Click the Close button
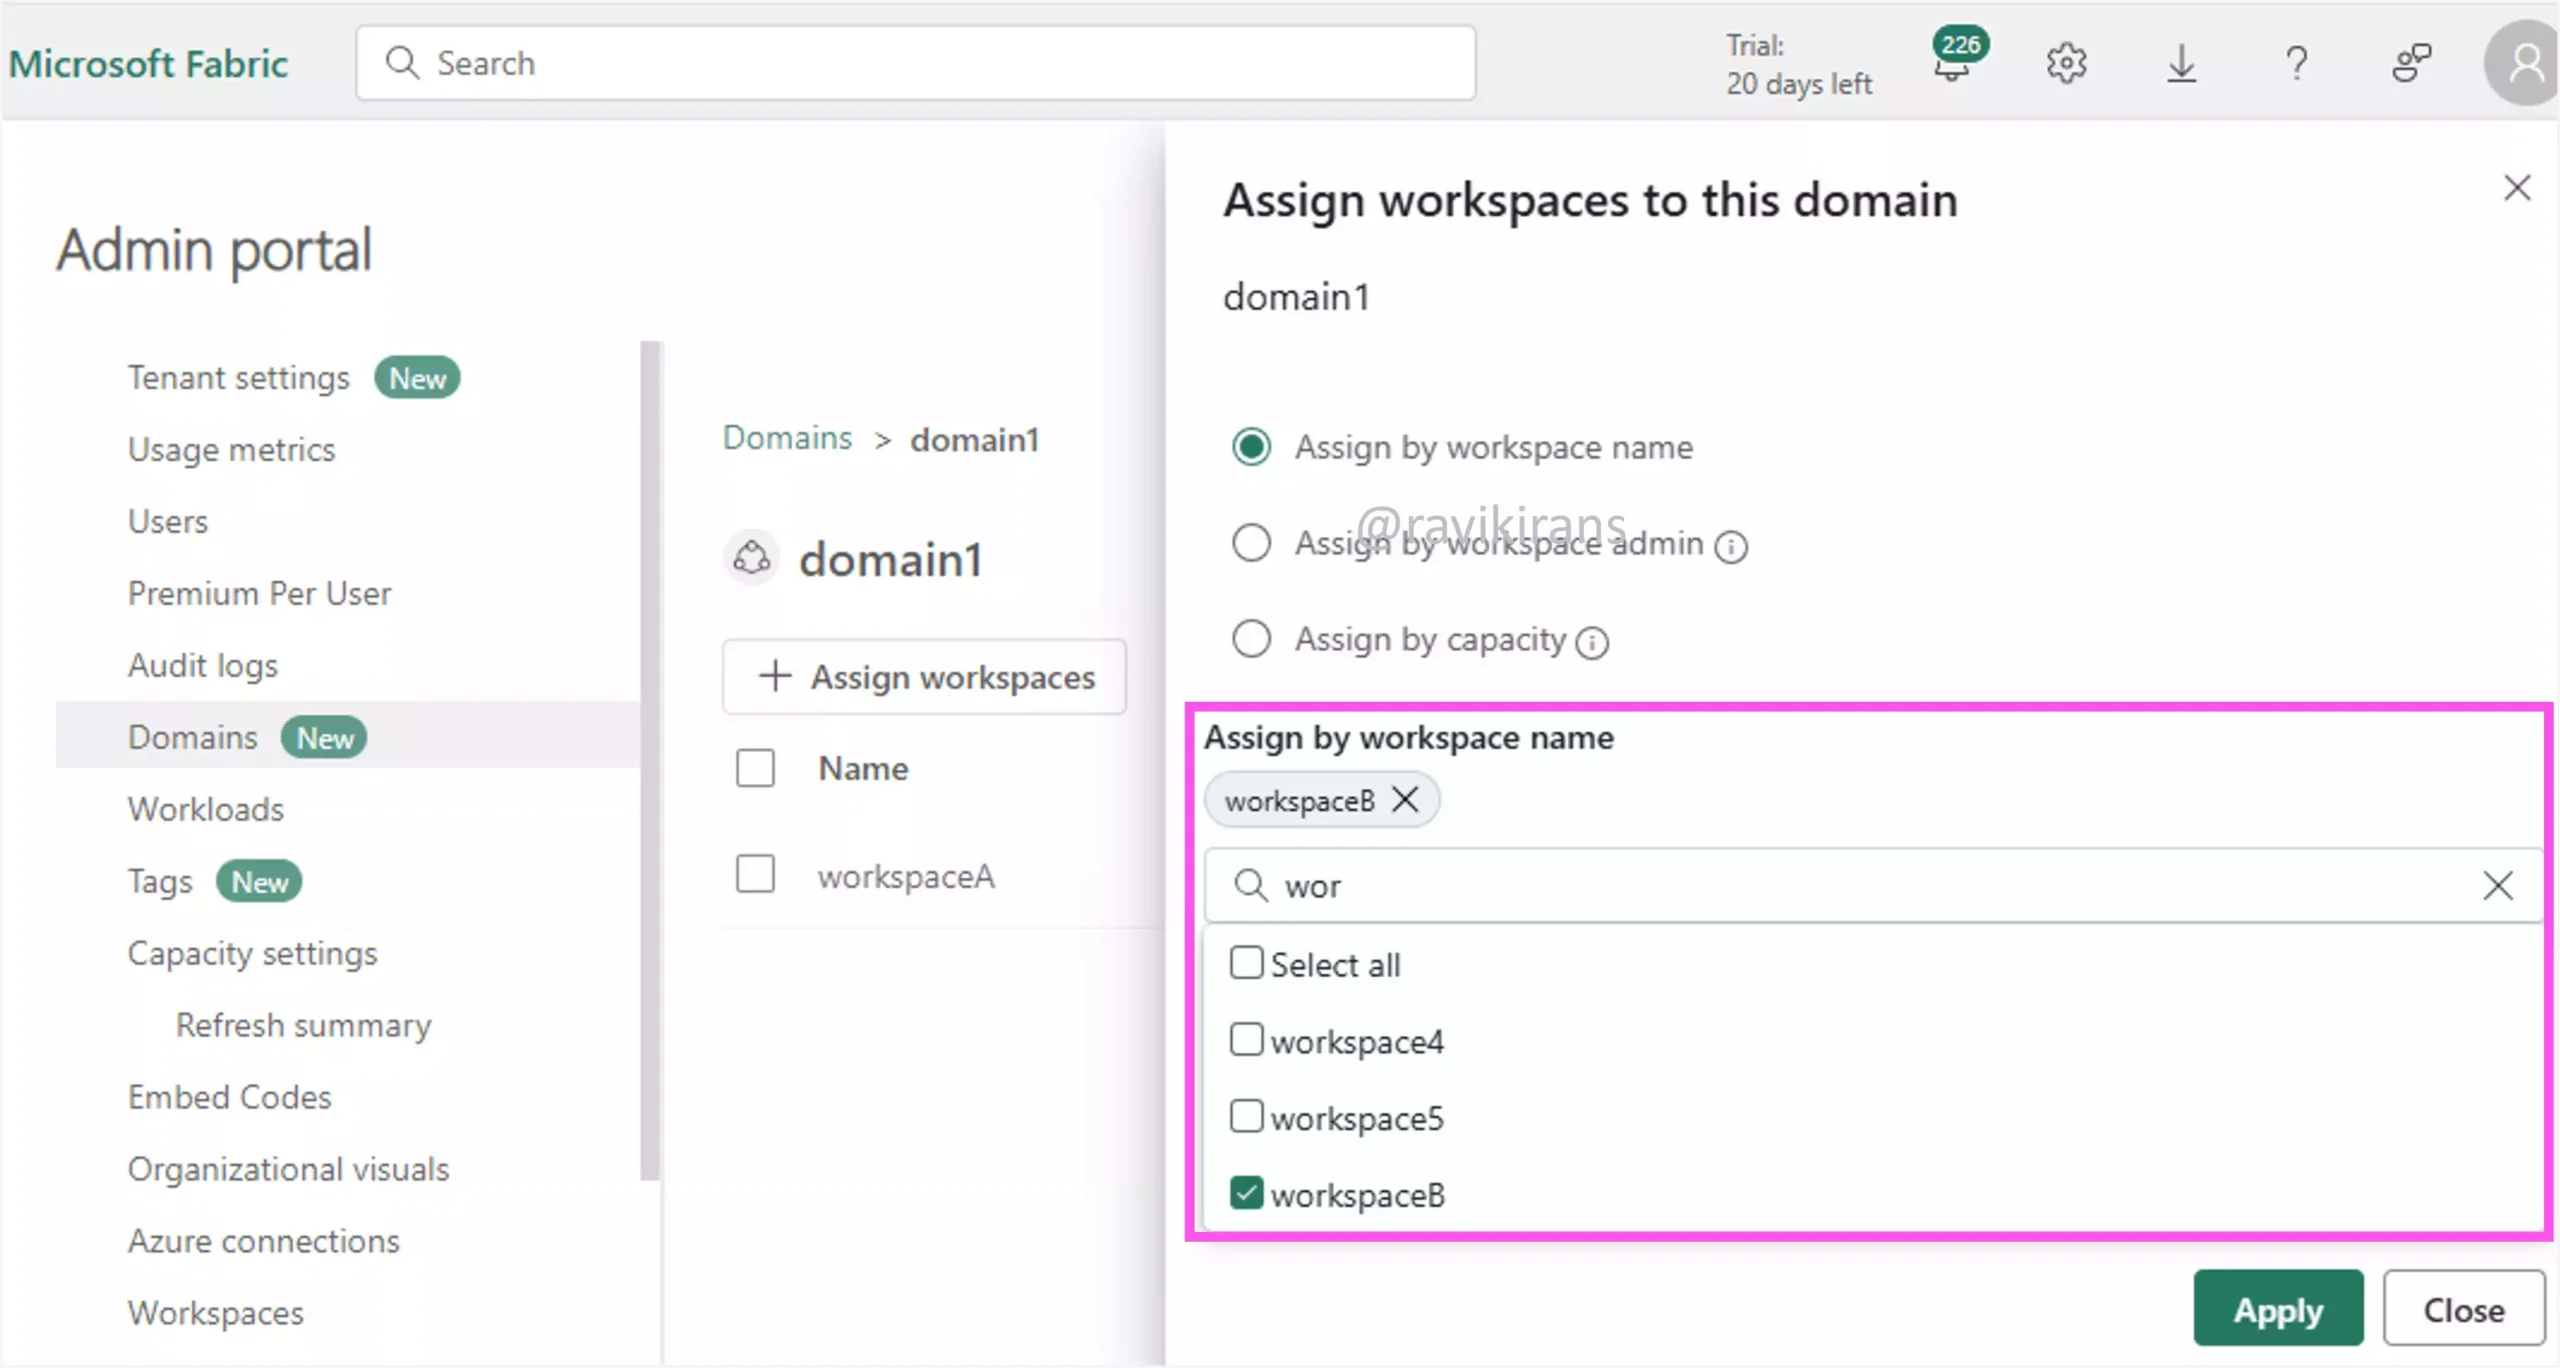2560x1368 pixels. [x=2464, y=1309]
